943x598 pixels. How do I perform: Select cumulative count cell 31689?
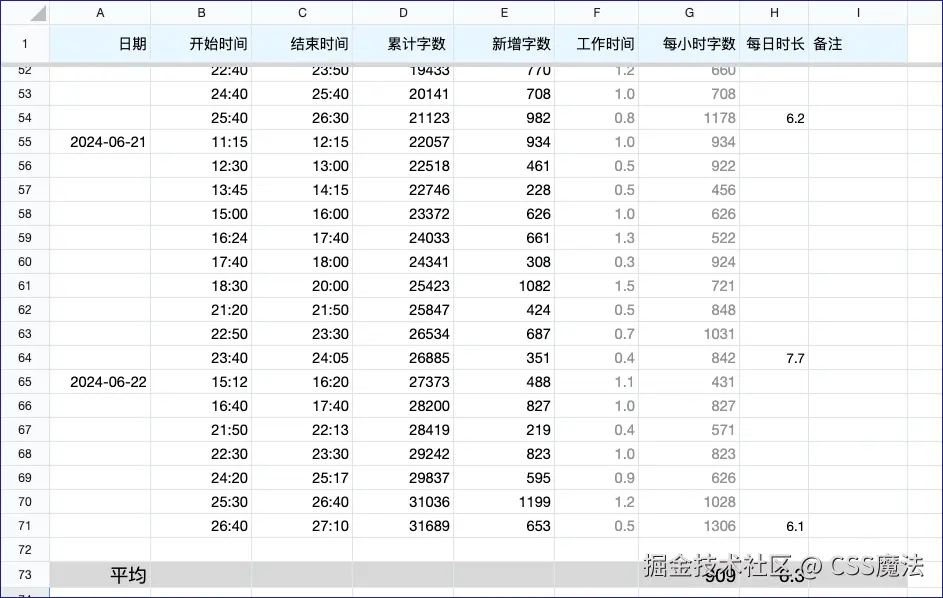[403, 526]
